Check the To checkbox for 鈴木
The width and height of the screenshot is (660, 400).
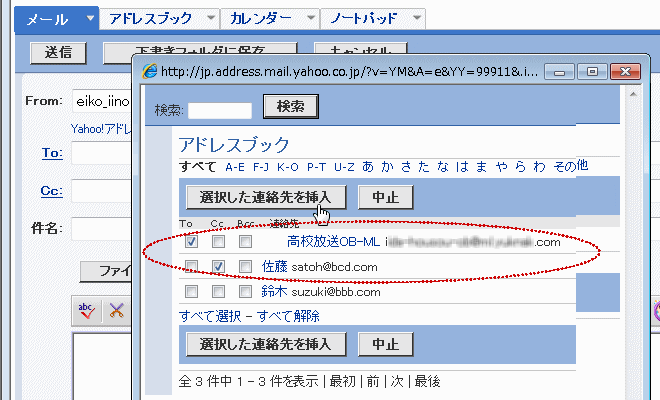click(x=191, y=292)
